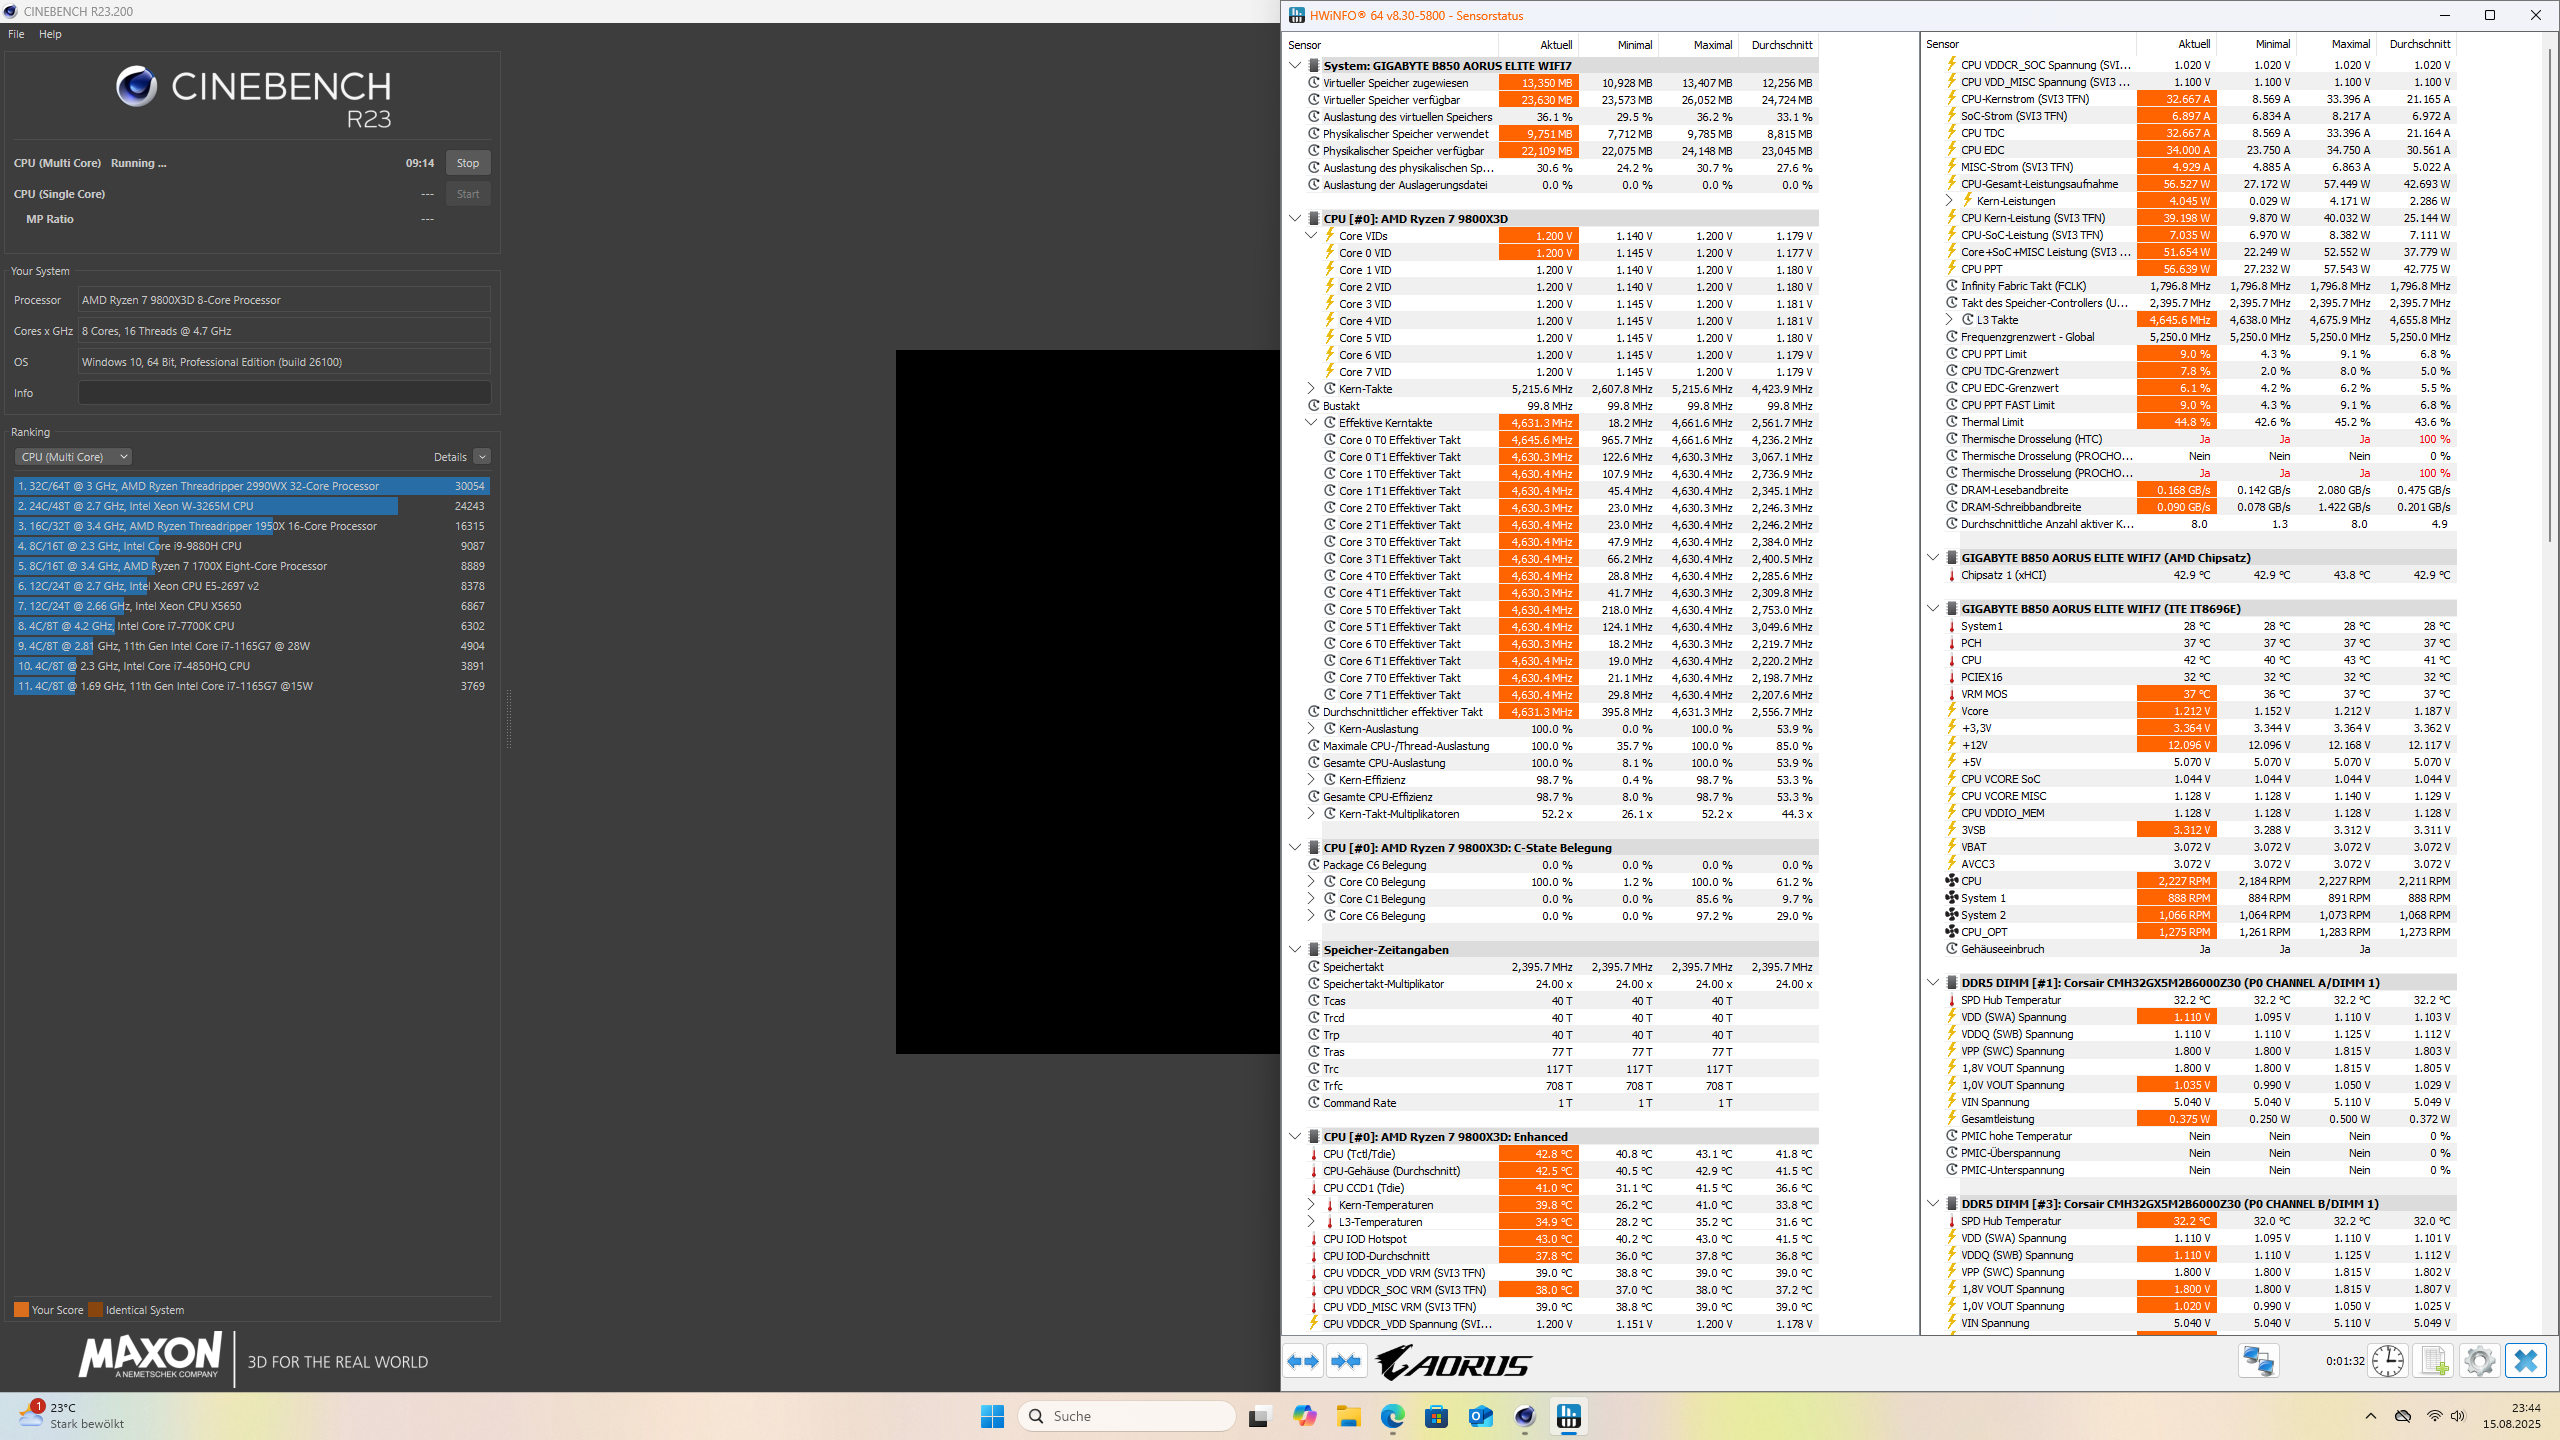Stop the running Multi Core benchmark

click(467, 163)
